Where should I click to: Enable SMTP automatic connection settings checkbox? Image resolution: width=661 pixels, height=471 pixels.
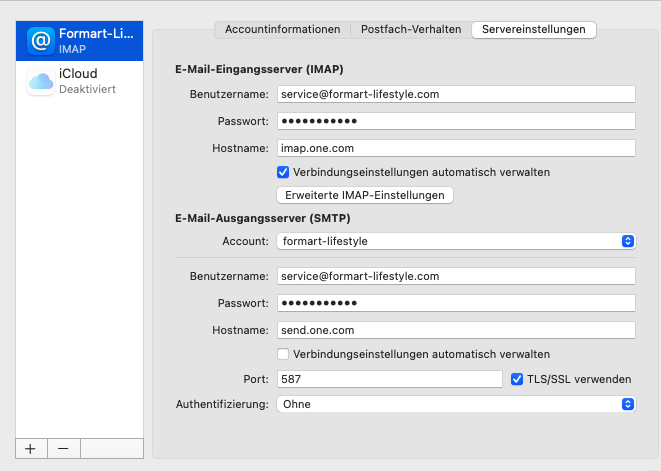click(x=283, y=354)
